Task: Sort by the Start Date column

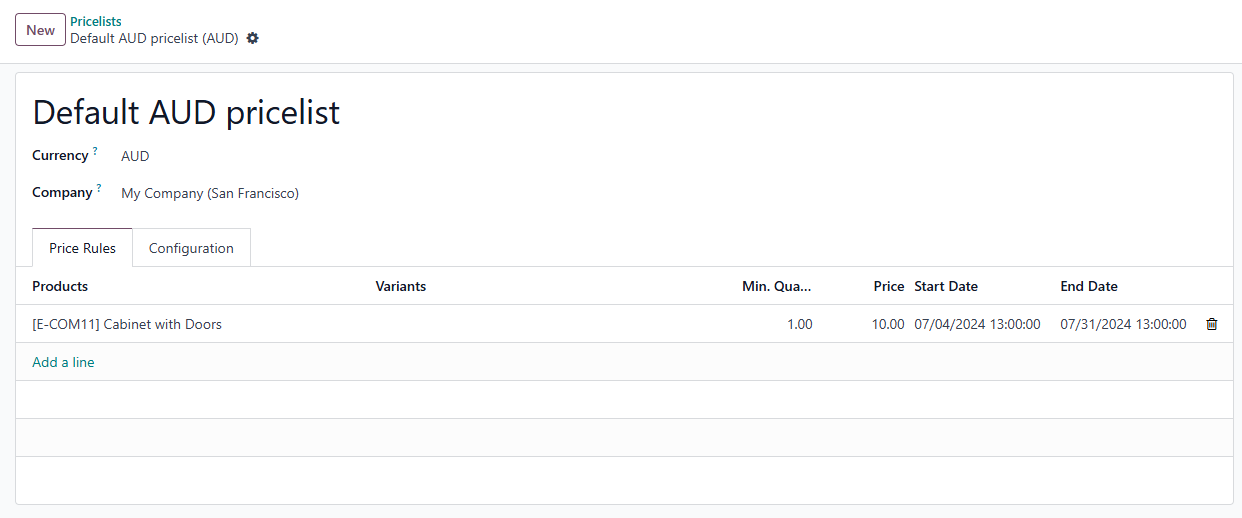Action: coord(946,286)
